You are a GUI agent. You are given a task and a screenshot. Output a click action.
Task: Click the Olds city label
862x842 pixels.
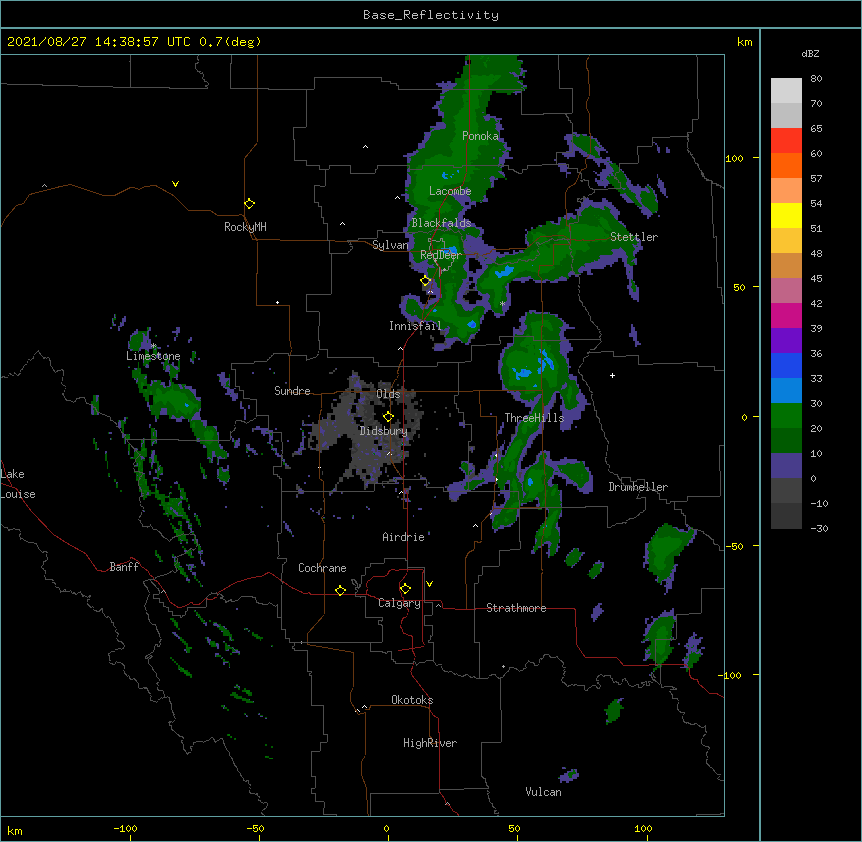pyautogui.click(x=388, y=394)
